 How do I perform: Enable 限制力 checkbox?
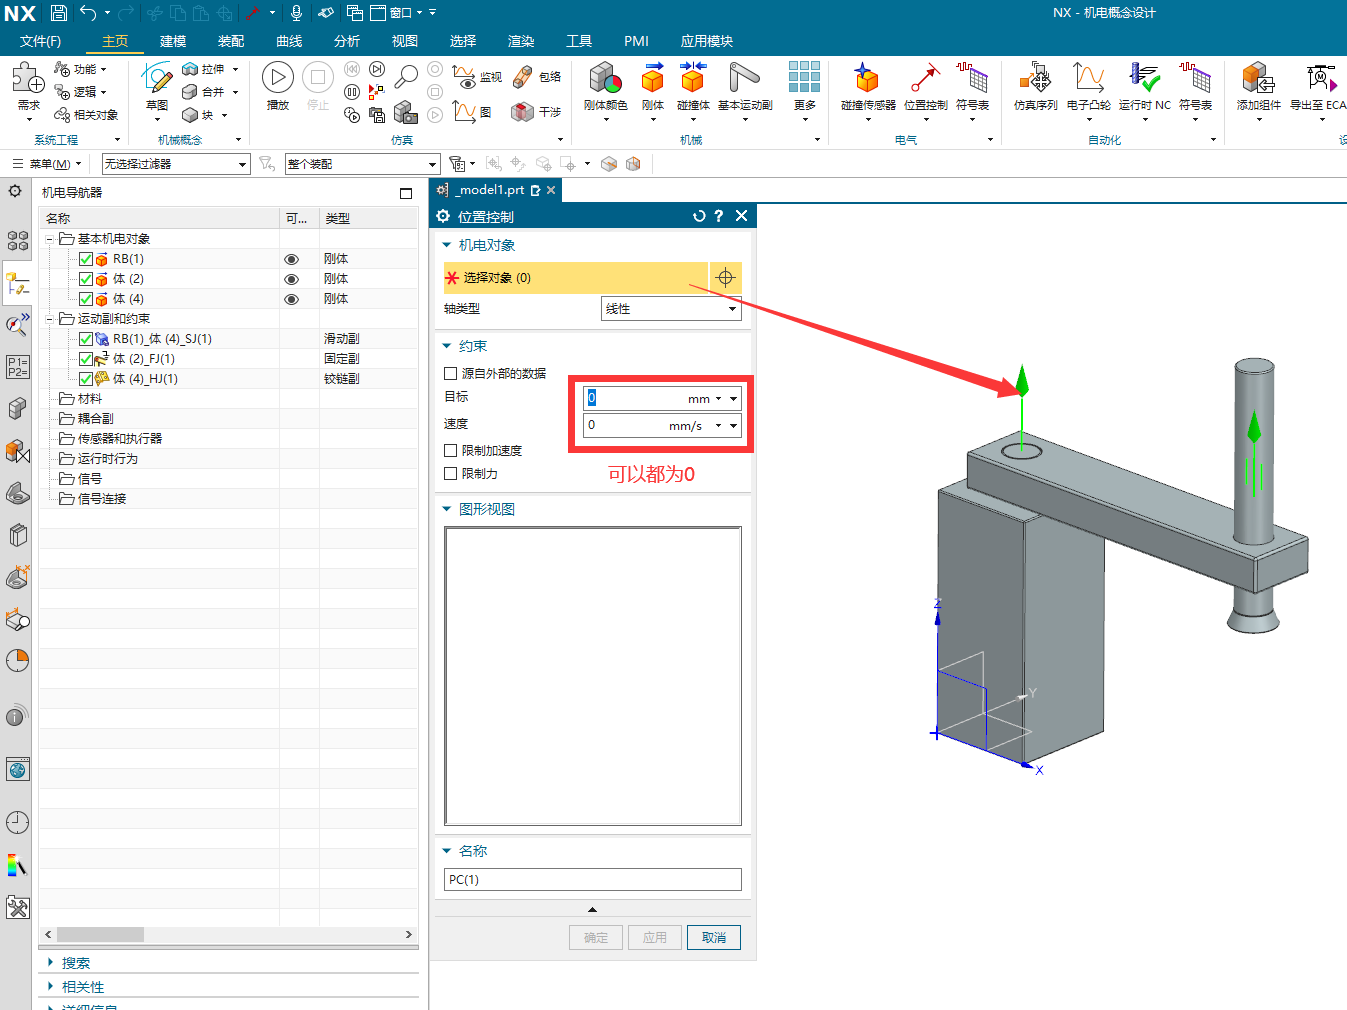click(450, 474)
